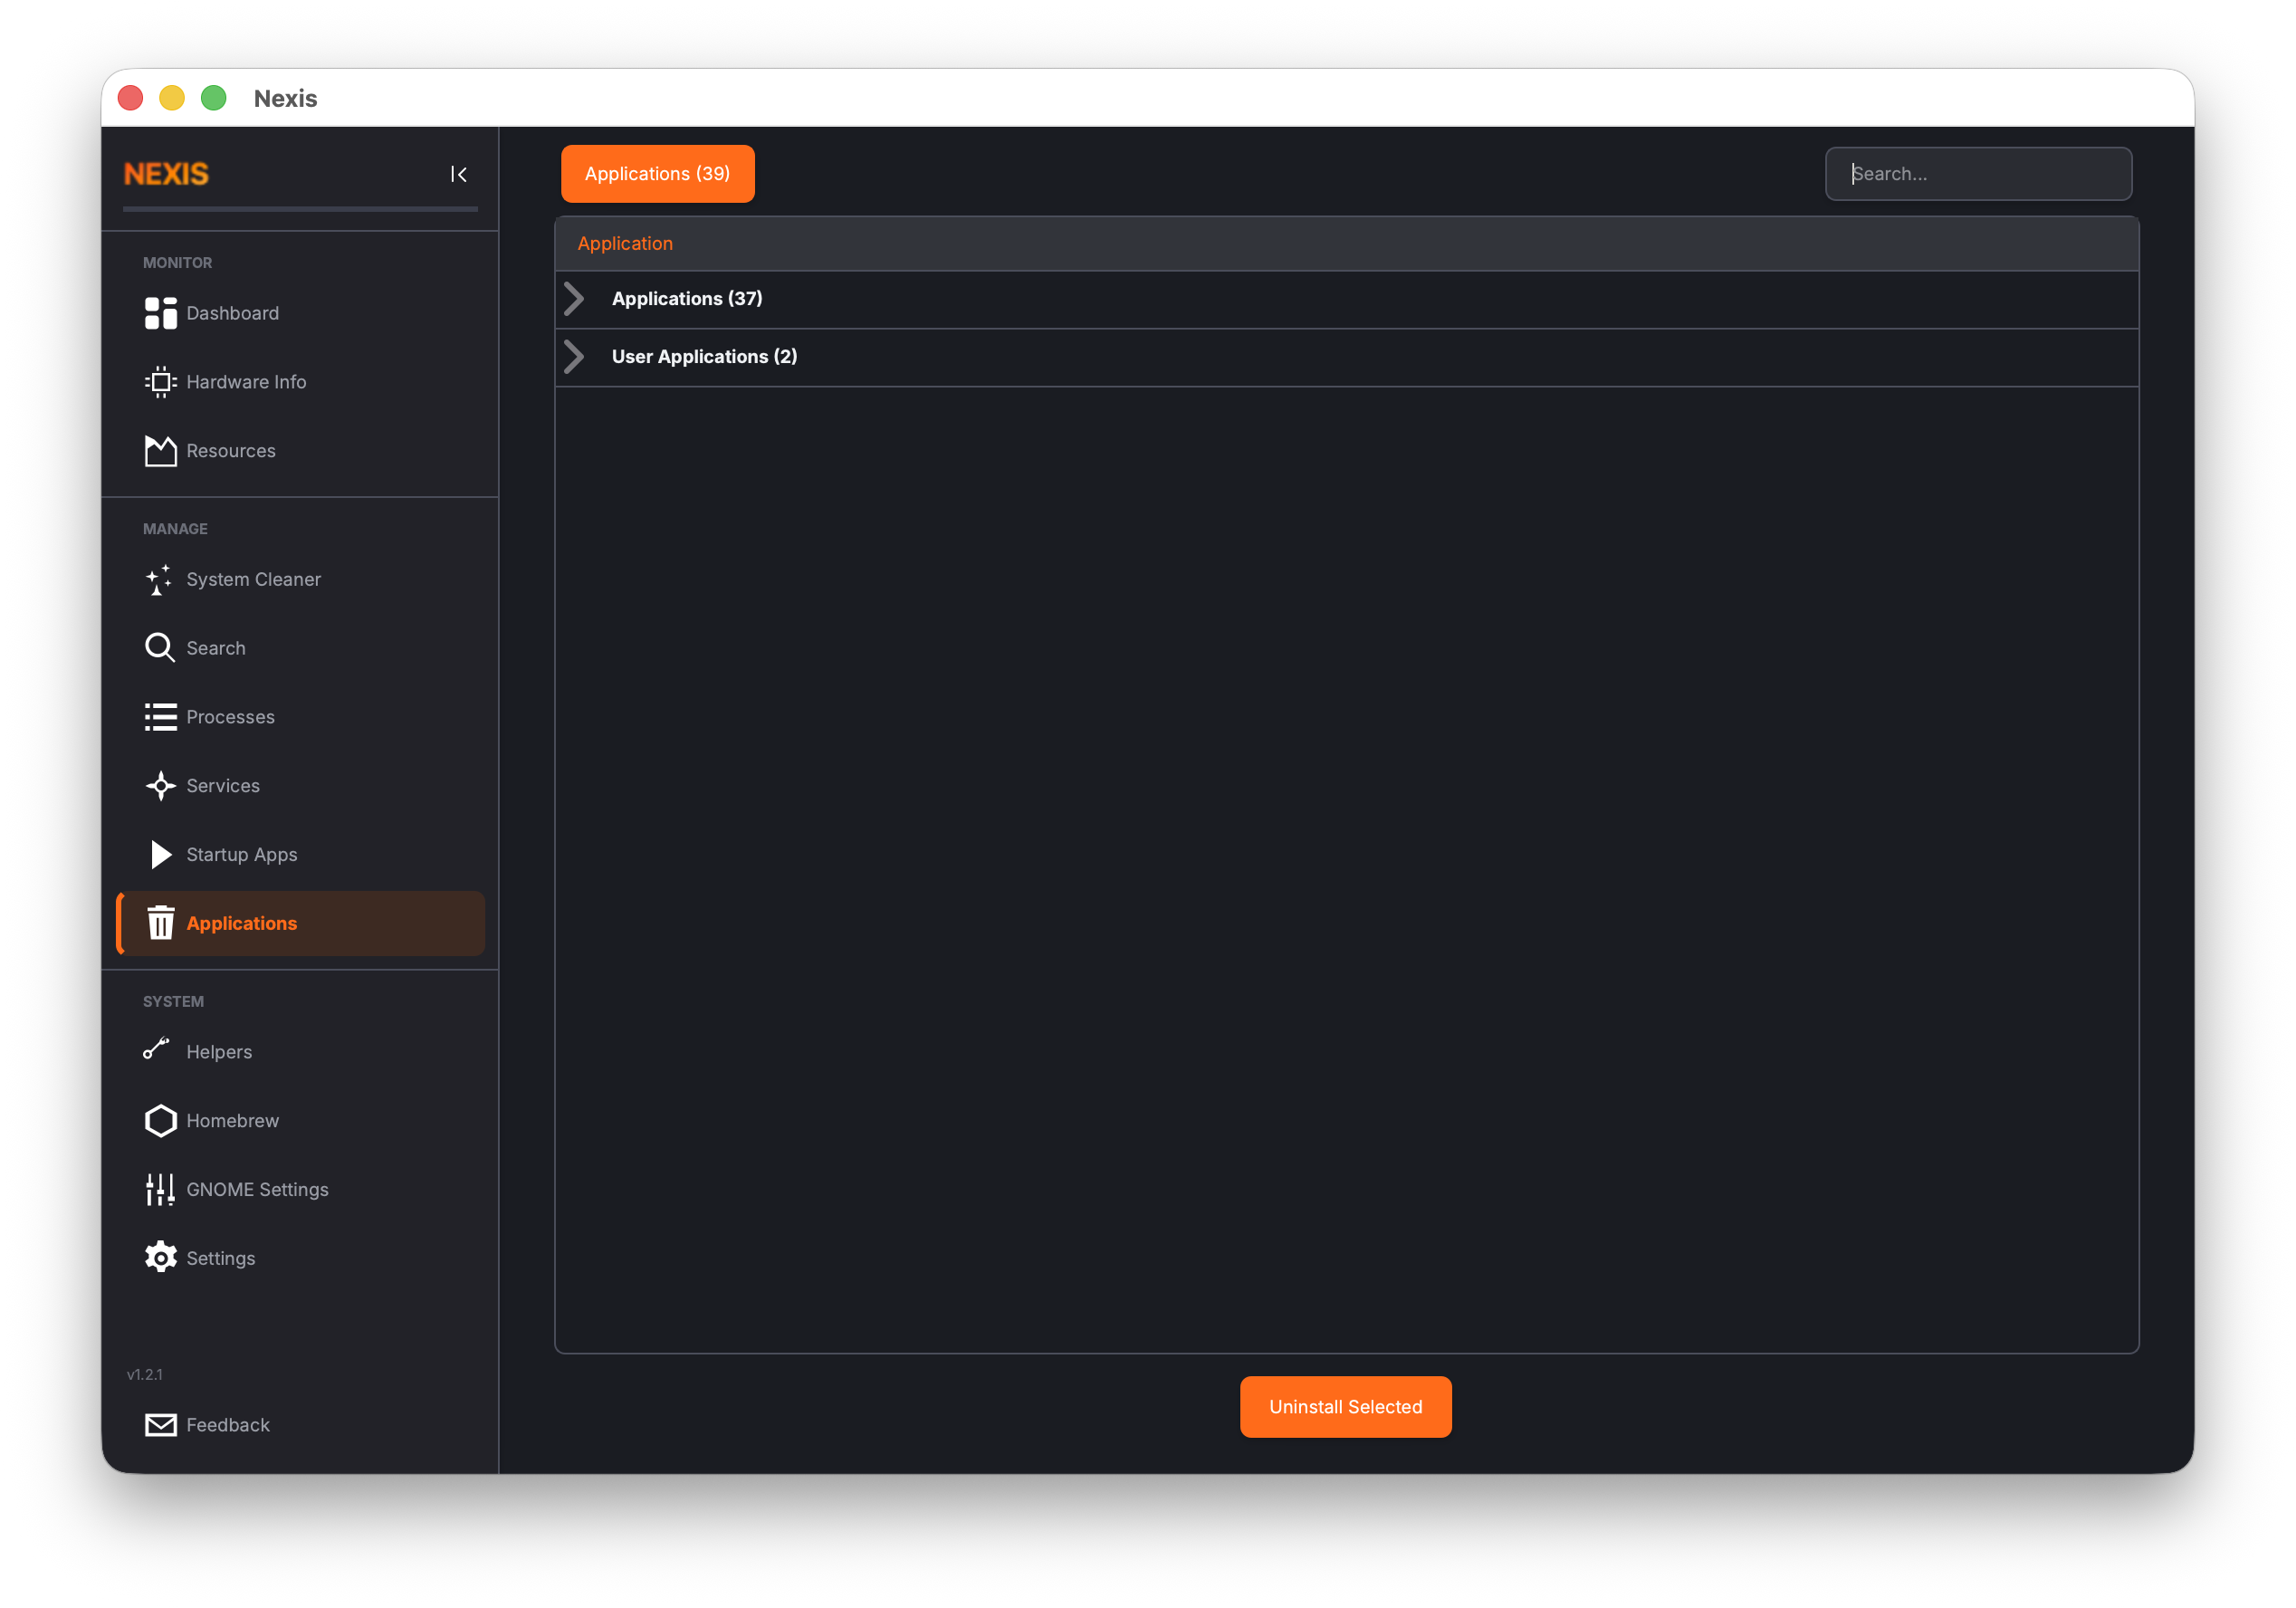Image resolution: width=2296 pixels, height=1608 pixels.
Task: Select Hardware Info in the sidebar
Action: click(x=246, y=381)
